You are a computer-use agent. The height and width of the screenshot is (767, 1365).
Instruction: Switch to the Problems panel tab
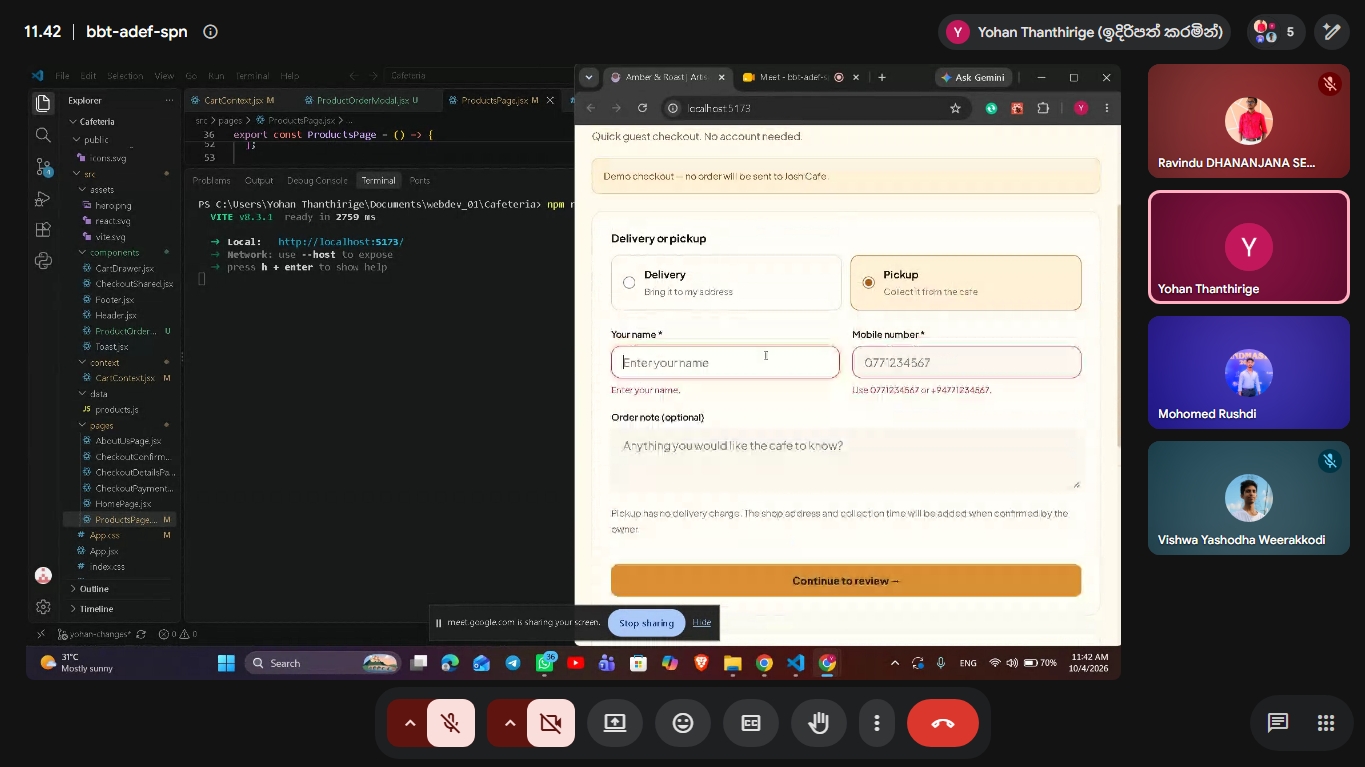click(x=211, y=181)
